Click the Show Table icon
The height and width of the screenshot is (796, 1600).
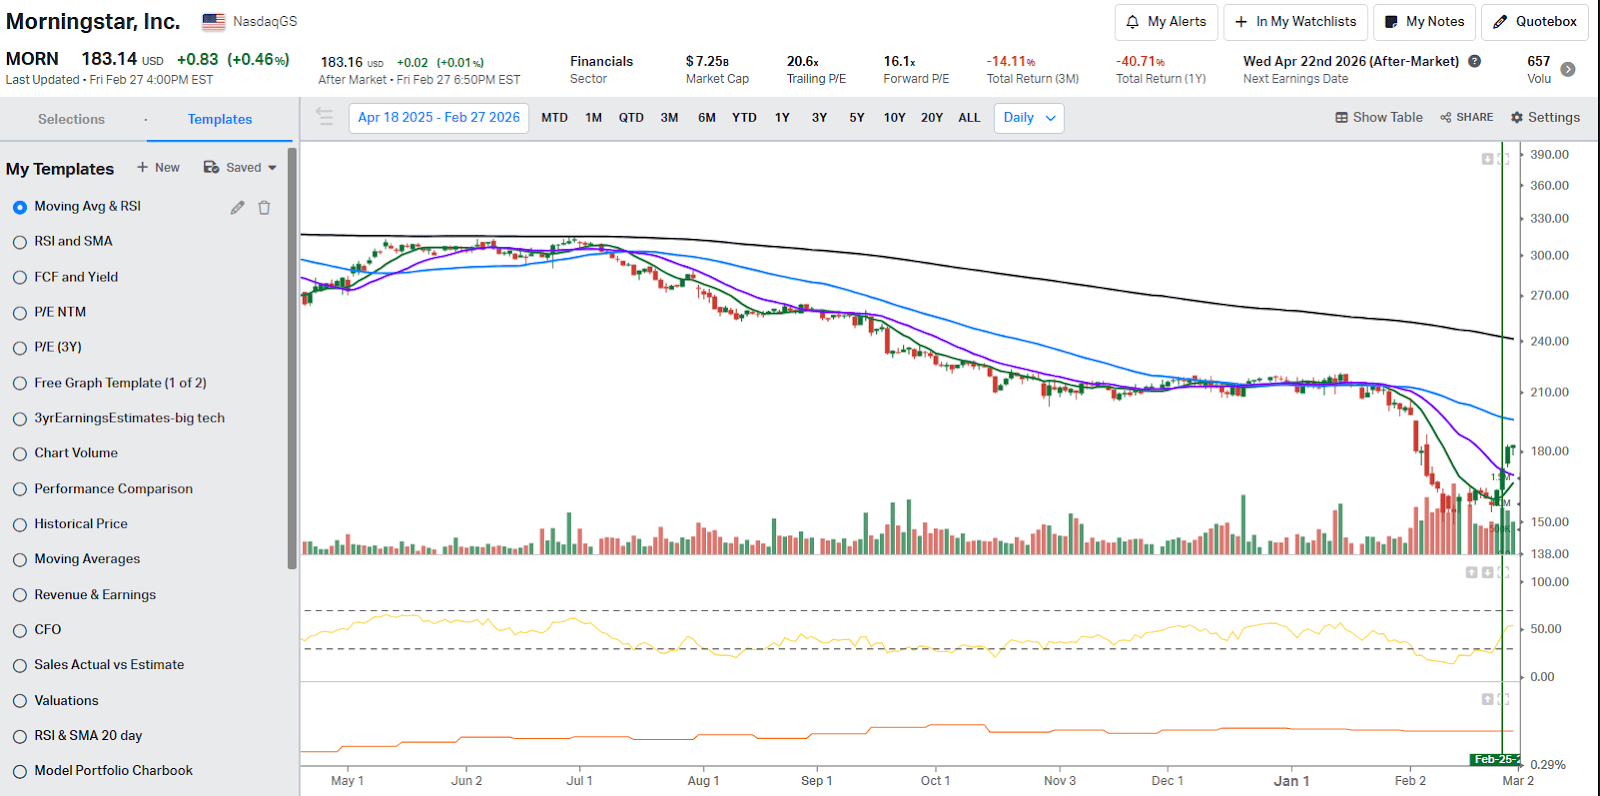coord(1341,117)
